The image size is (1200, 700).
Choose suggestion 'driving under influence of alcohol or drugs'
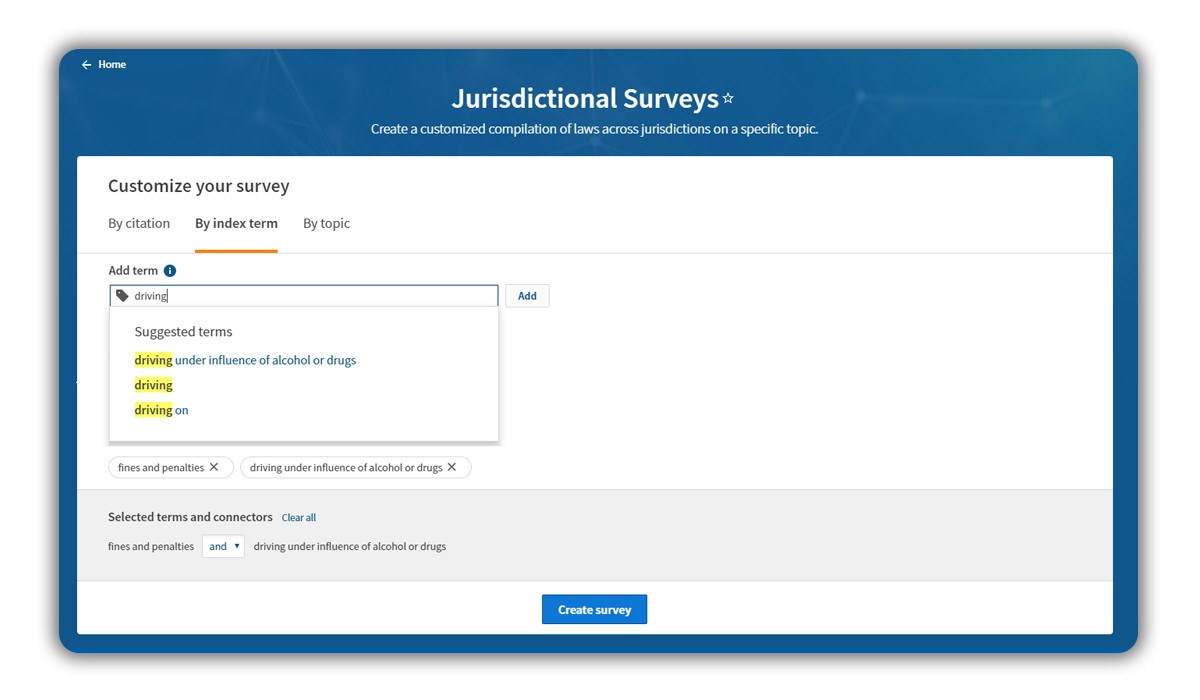tap(245, 360)
